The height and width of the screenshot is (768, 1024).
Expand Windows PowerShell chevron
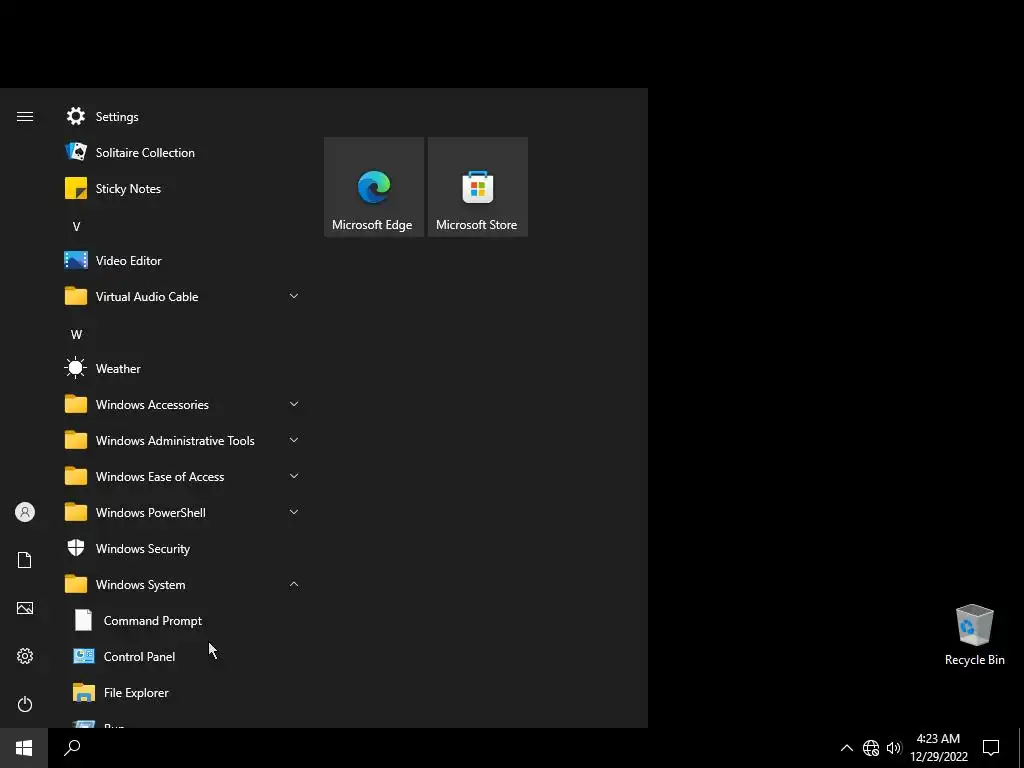(294, 511)
